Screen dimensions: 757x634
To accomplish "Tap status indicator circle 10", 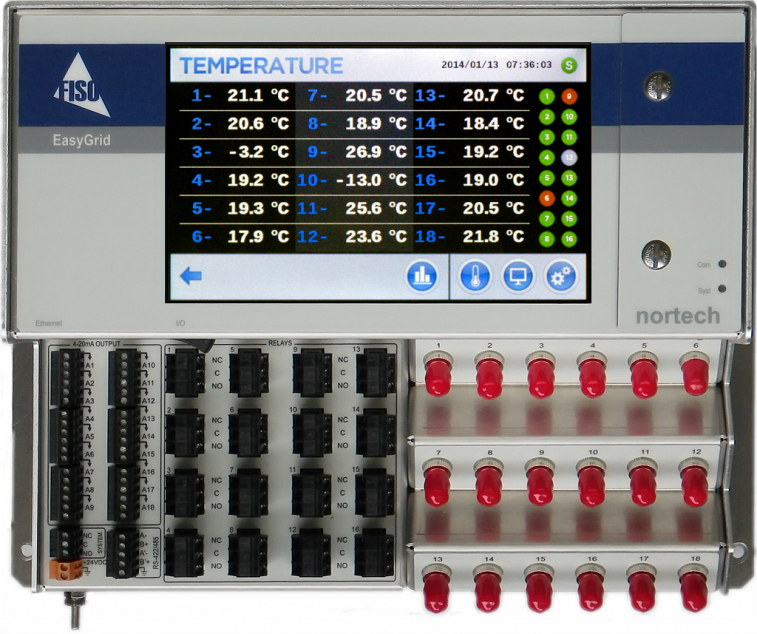I will click(569, 117).
